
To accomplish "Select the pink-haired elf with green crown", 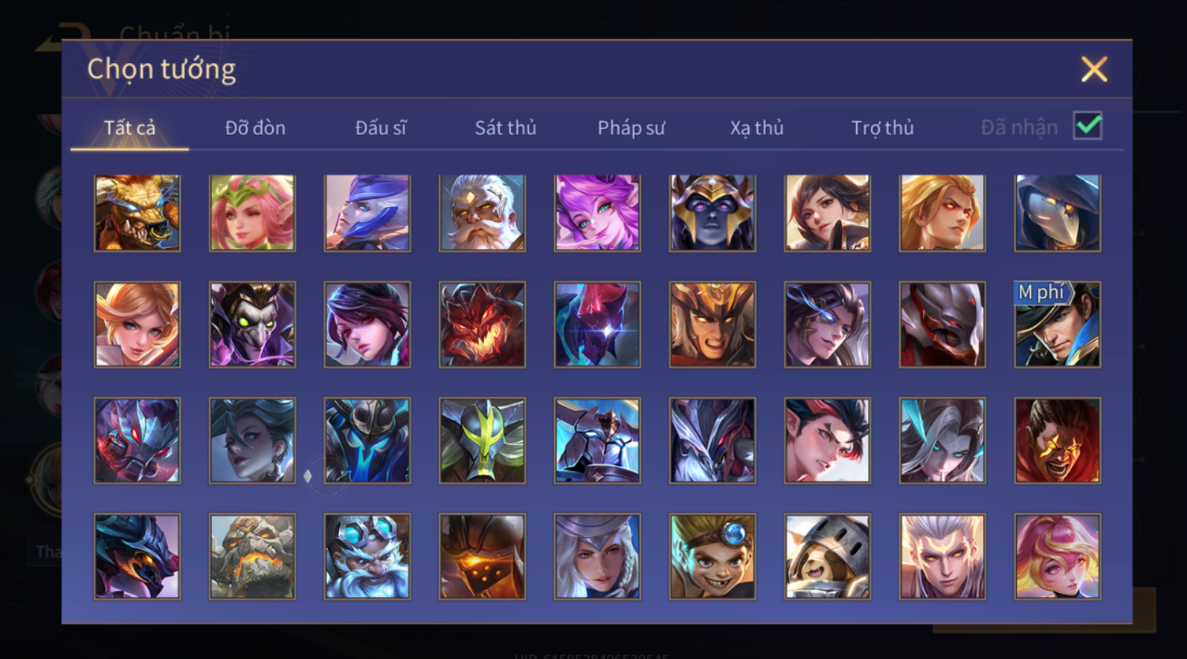I will tap(252, 213).
